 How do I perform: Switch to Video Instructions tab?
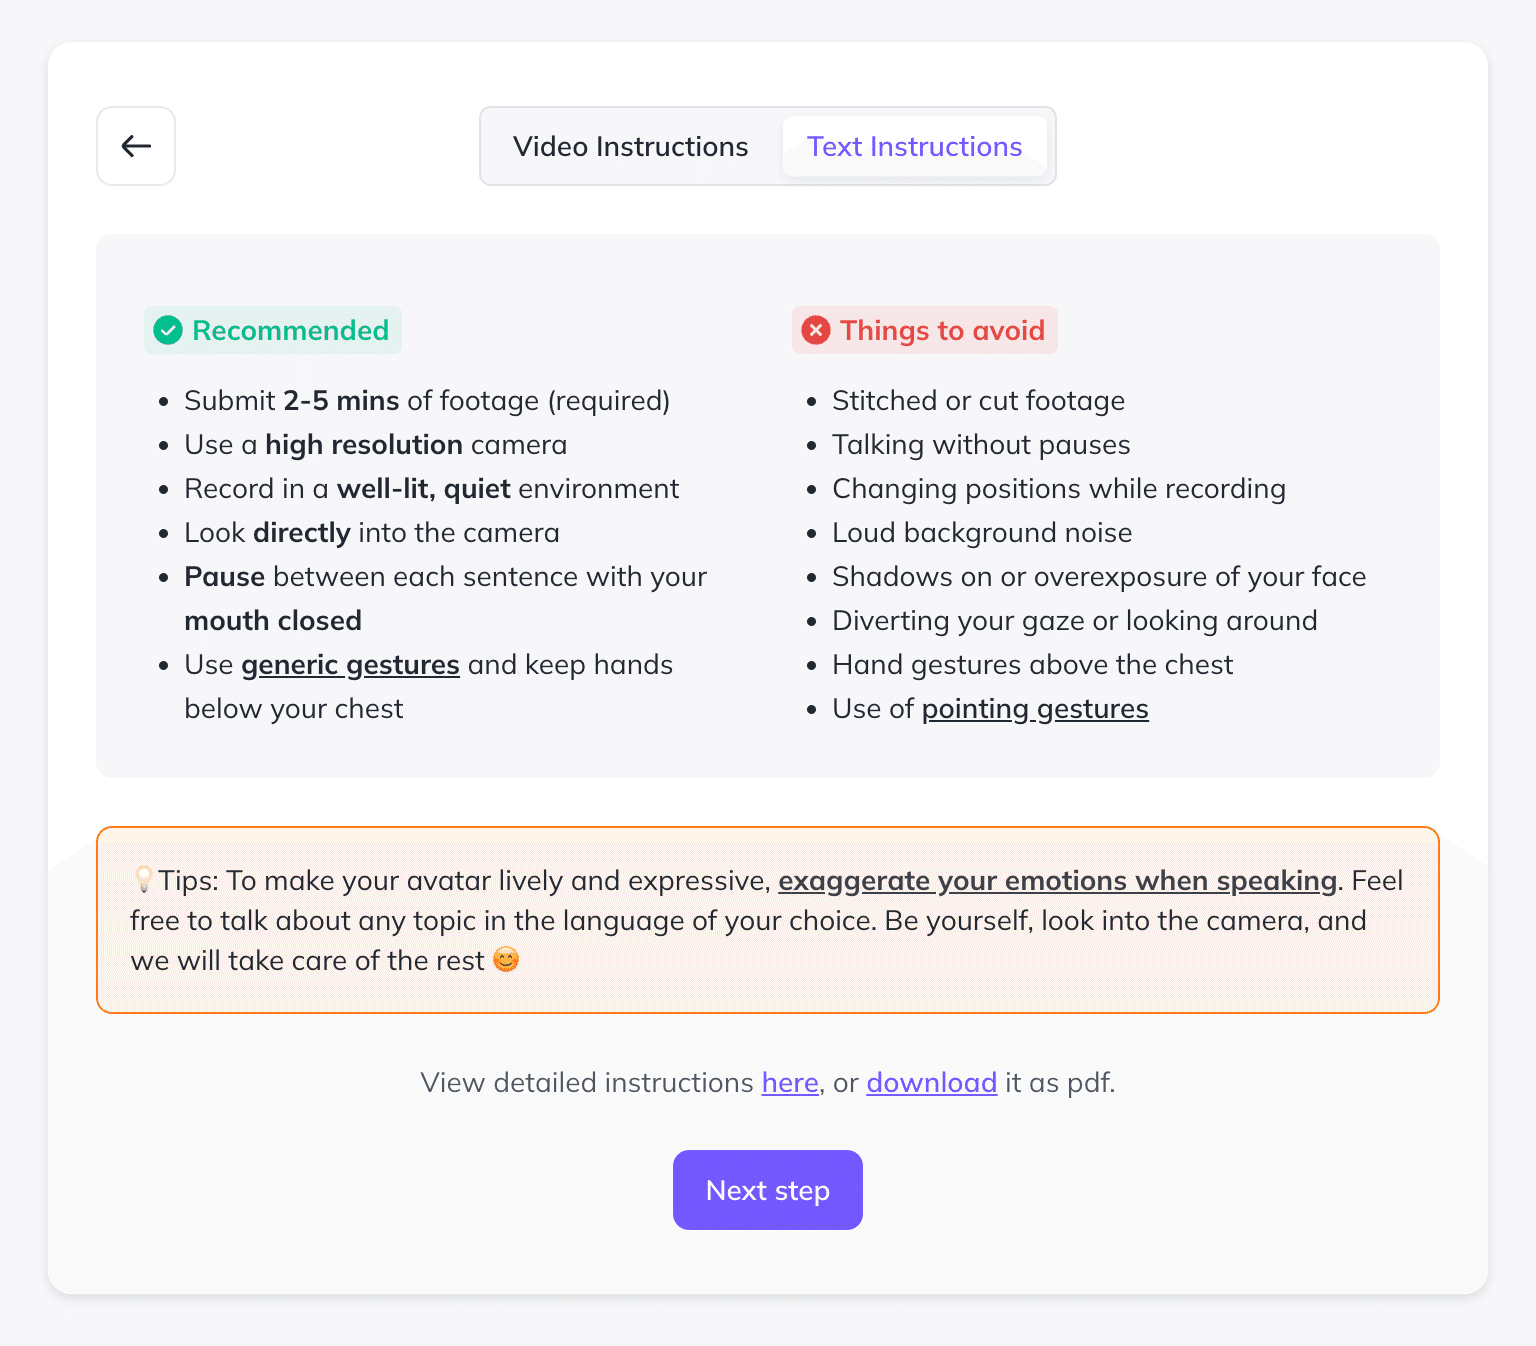tap(630, 146)
